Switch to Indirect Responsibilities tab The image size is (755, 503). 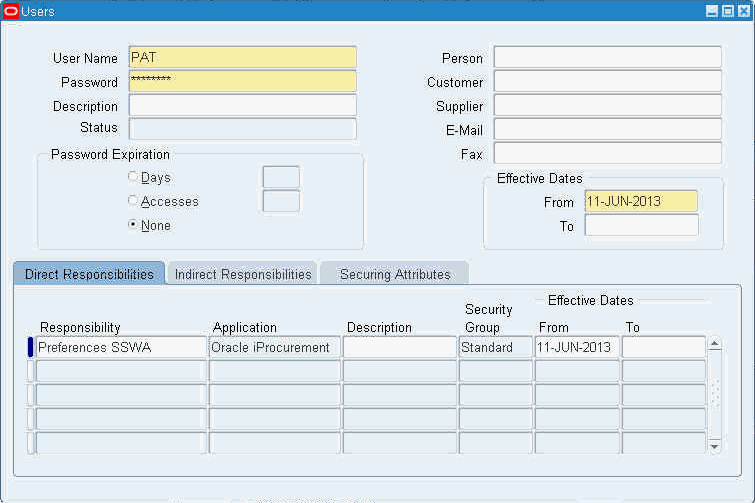(243, 274)
